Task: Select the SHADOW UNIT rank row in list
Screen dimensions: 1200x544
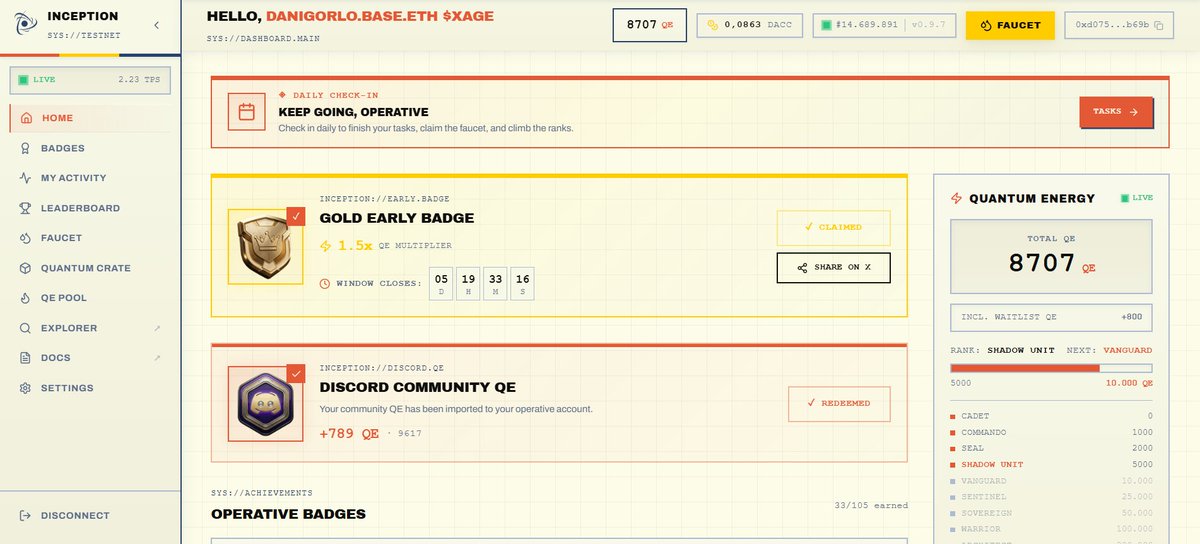Action: [x=1051, y=464]
